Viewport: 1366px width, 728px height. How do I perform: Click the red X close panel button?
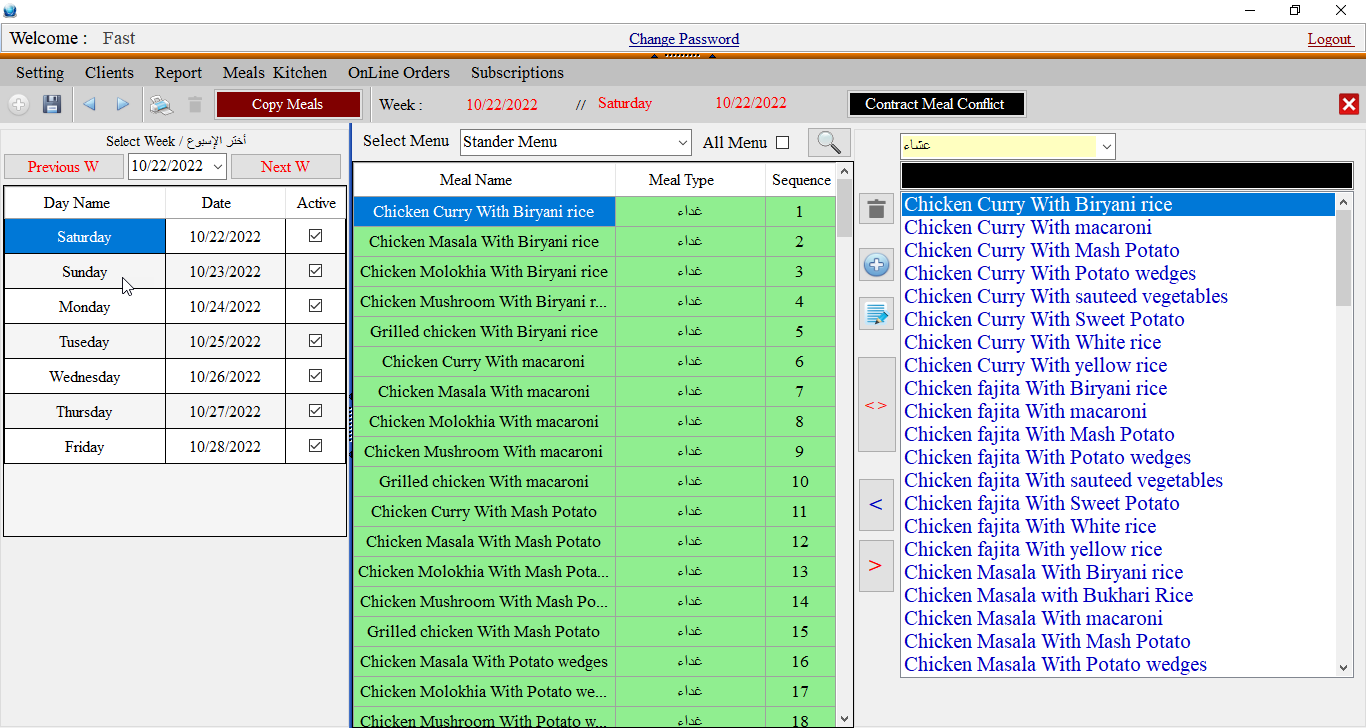tap(1349, 104)
